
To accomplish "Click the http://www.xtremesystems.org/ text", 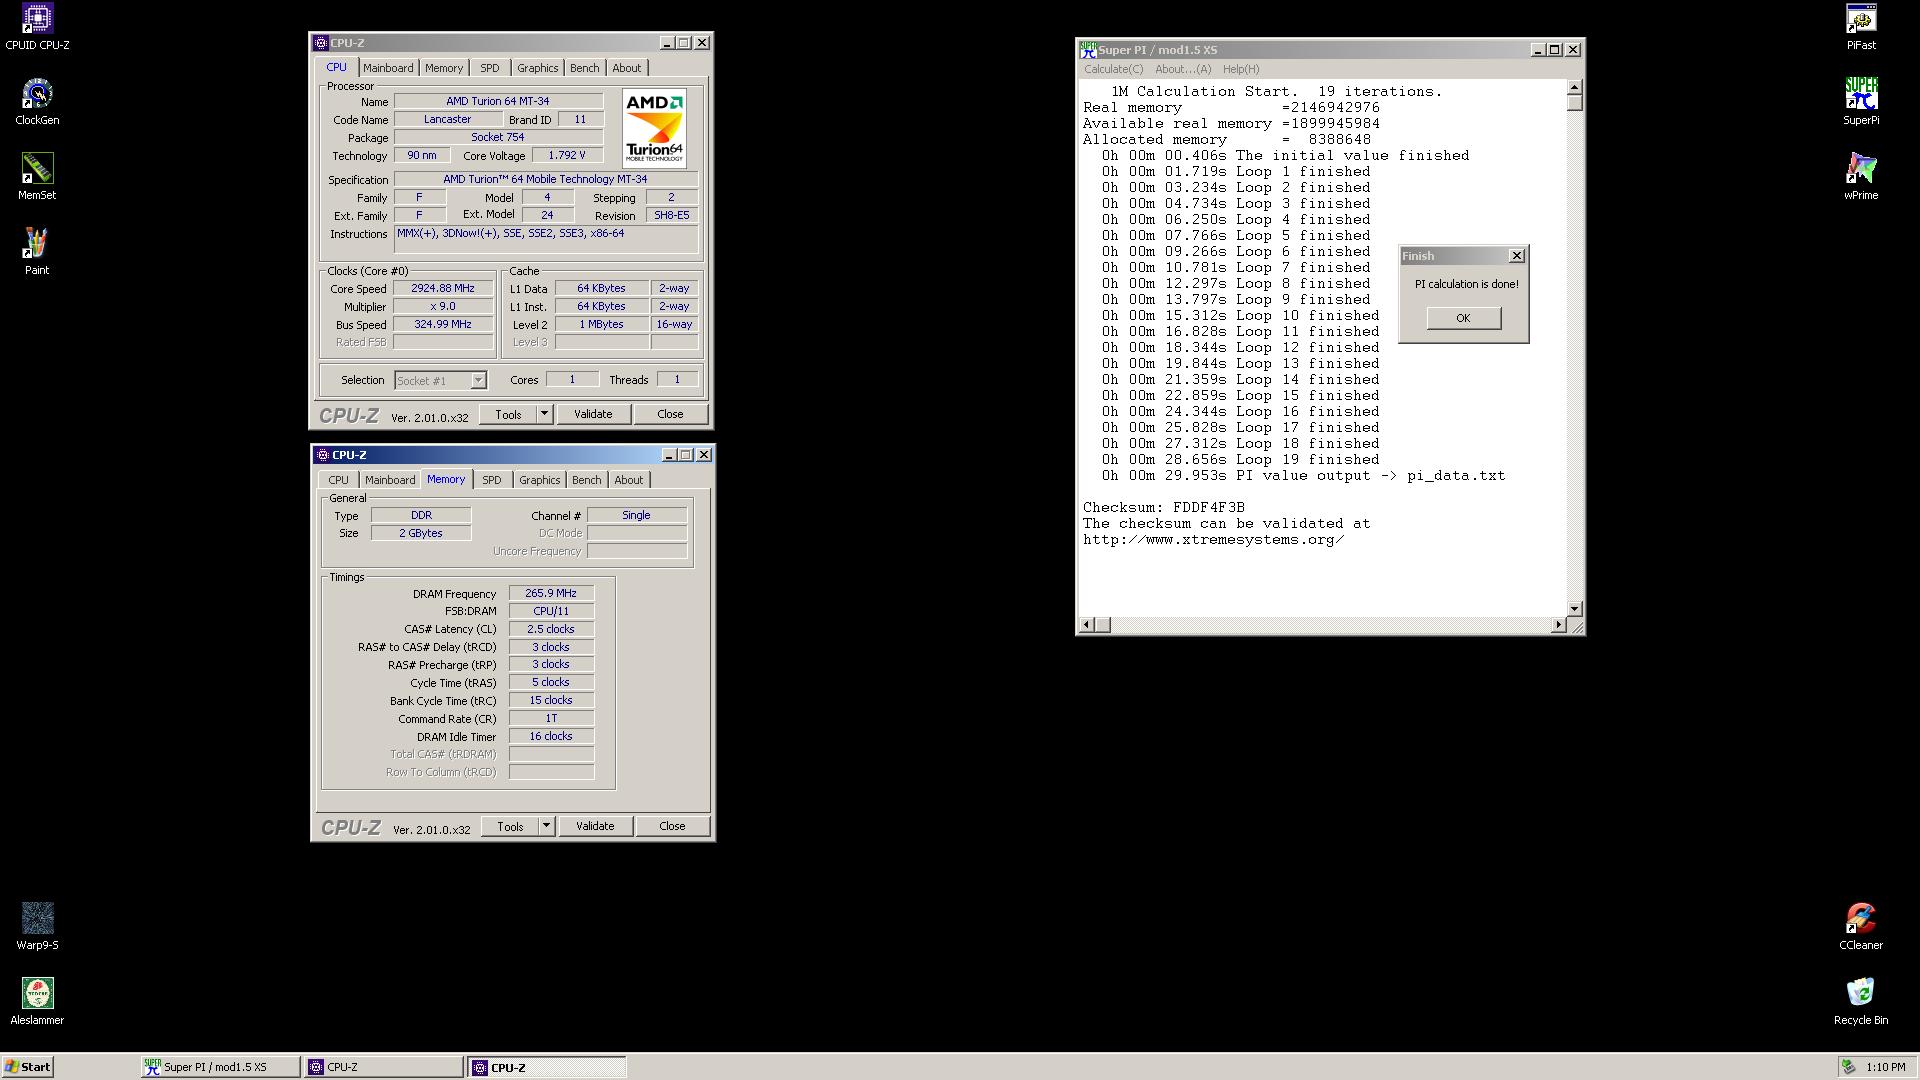I will [1213, 539].
